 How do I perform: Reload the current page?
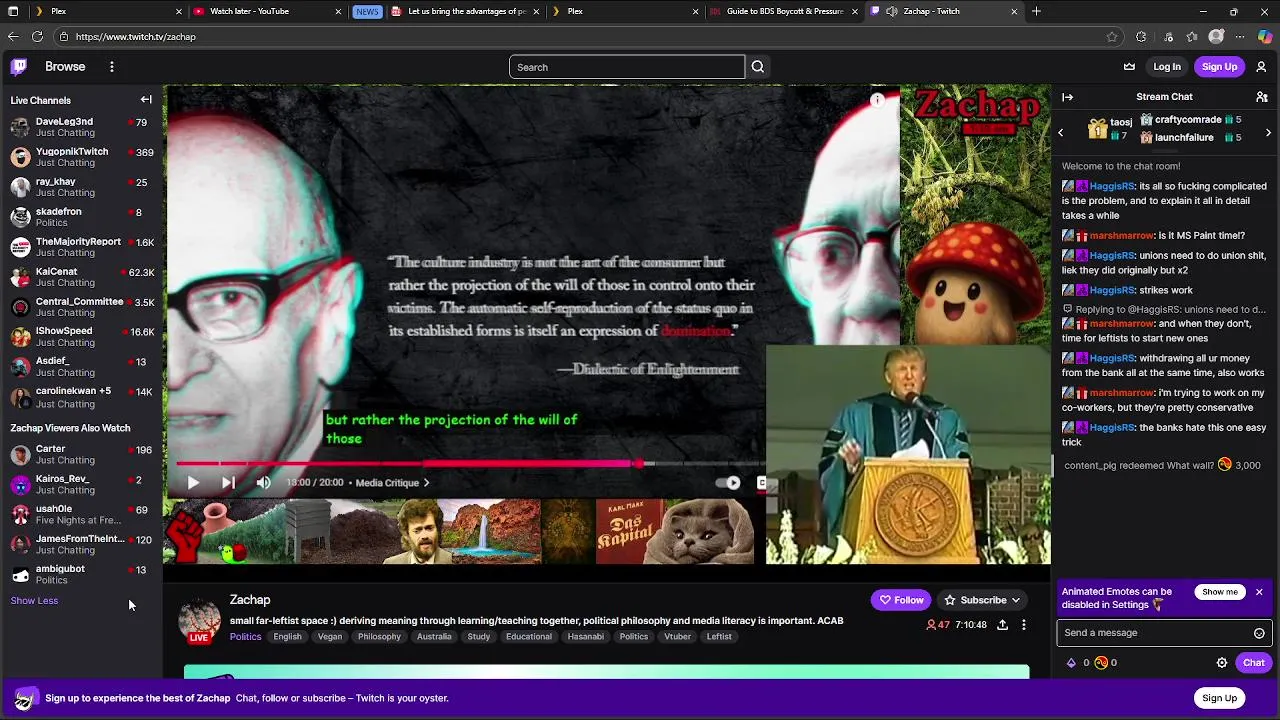pyautogui.click(x=37, y=37)
